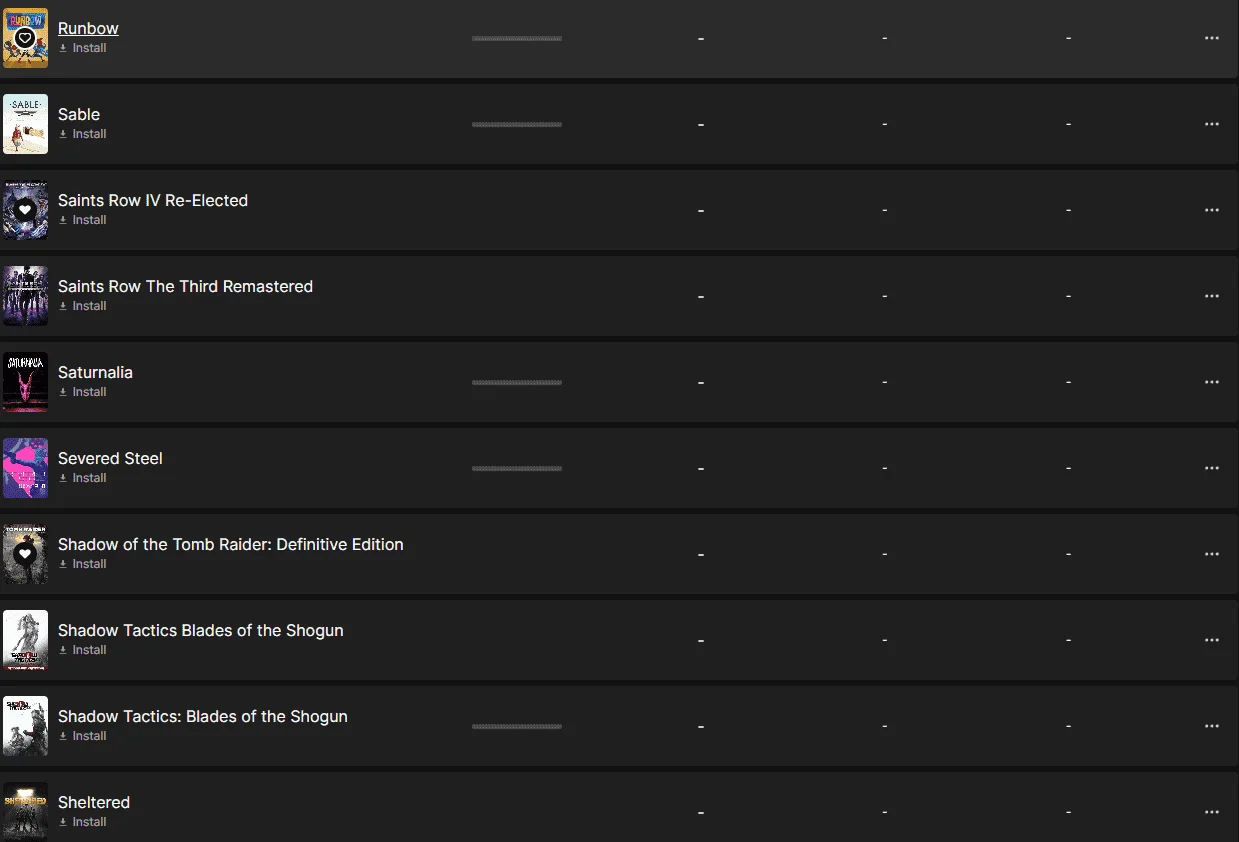The image size is (1239, 842).
Task: Install Runbow
Action: coord(83,48)
